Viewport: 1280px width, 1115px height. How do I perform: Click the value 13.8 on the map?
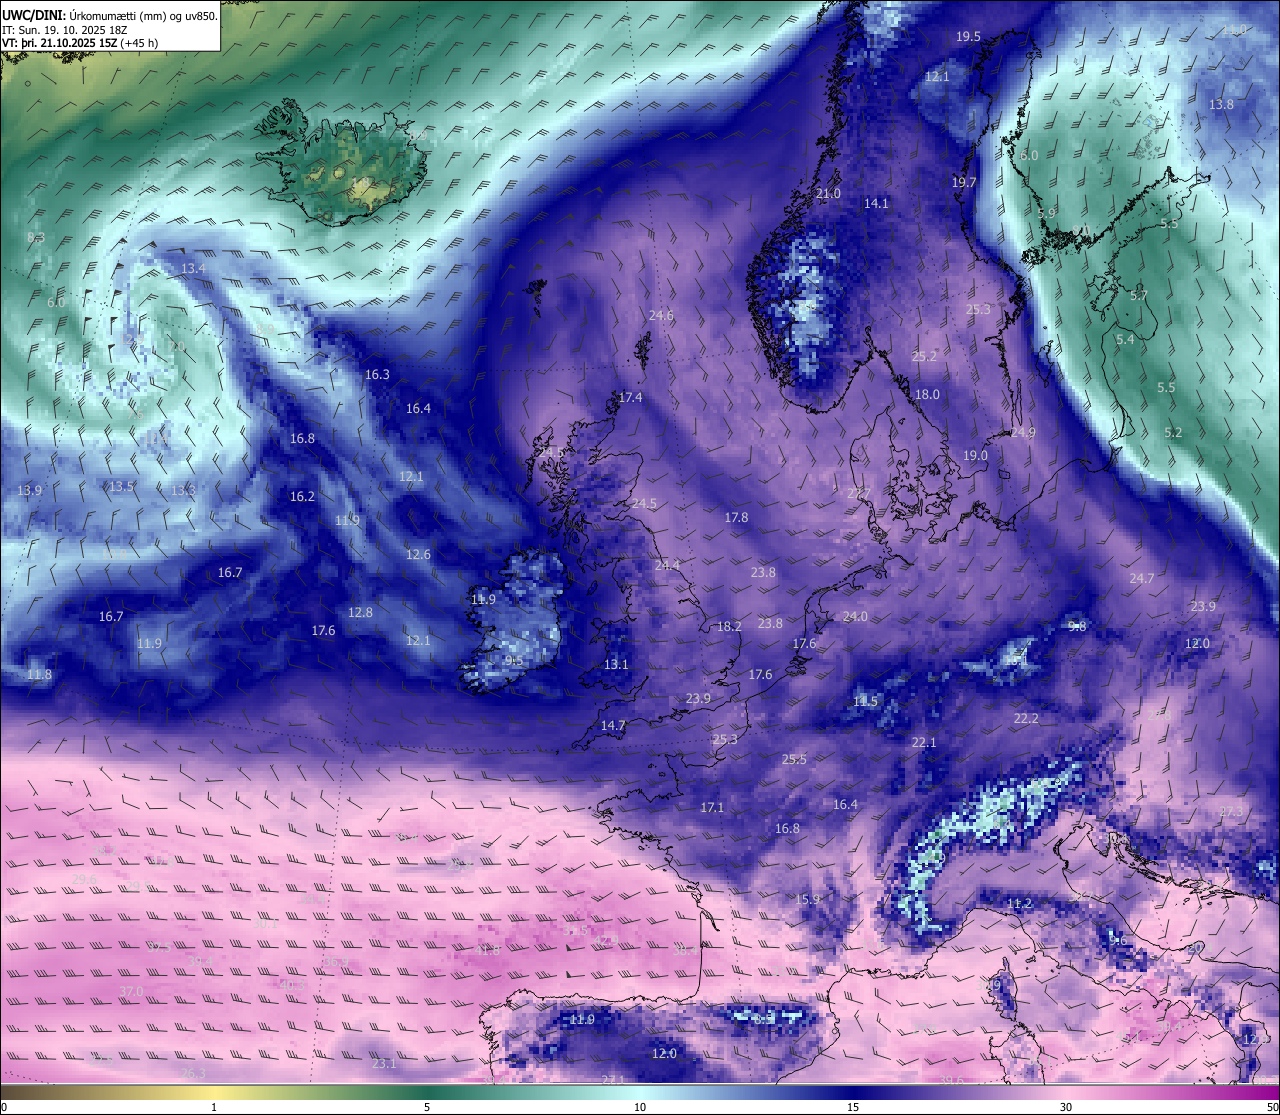coord(1221,104)
